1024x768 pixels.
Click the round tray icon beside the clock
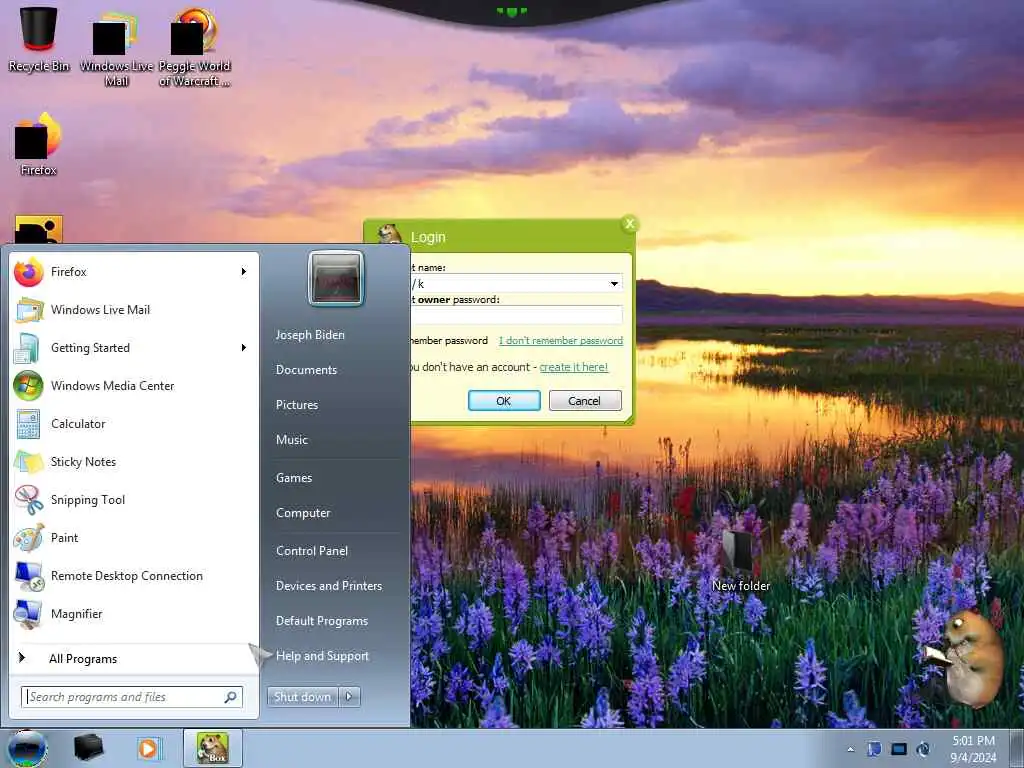tap(923, 749)
